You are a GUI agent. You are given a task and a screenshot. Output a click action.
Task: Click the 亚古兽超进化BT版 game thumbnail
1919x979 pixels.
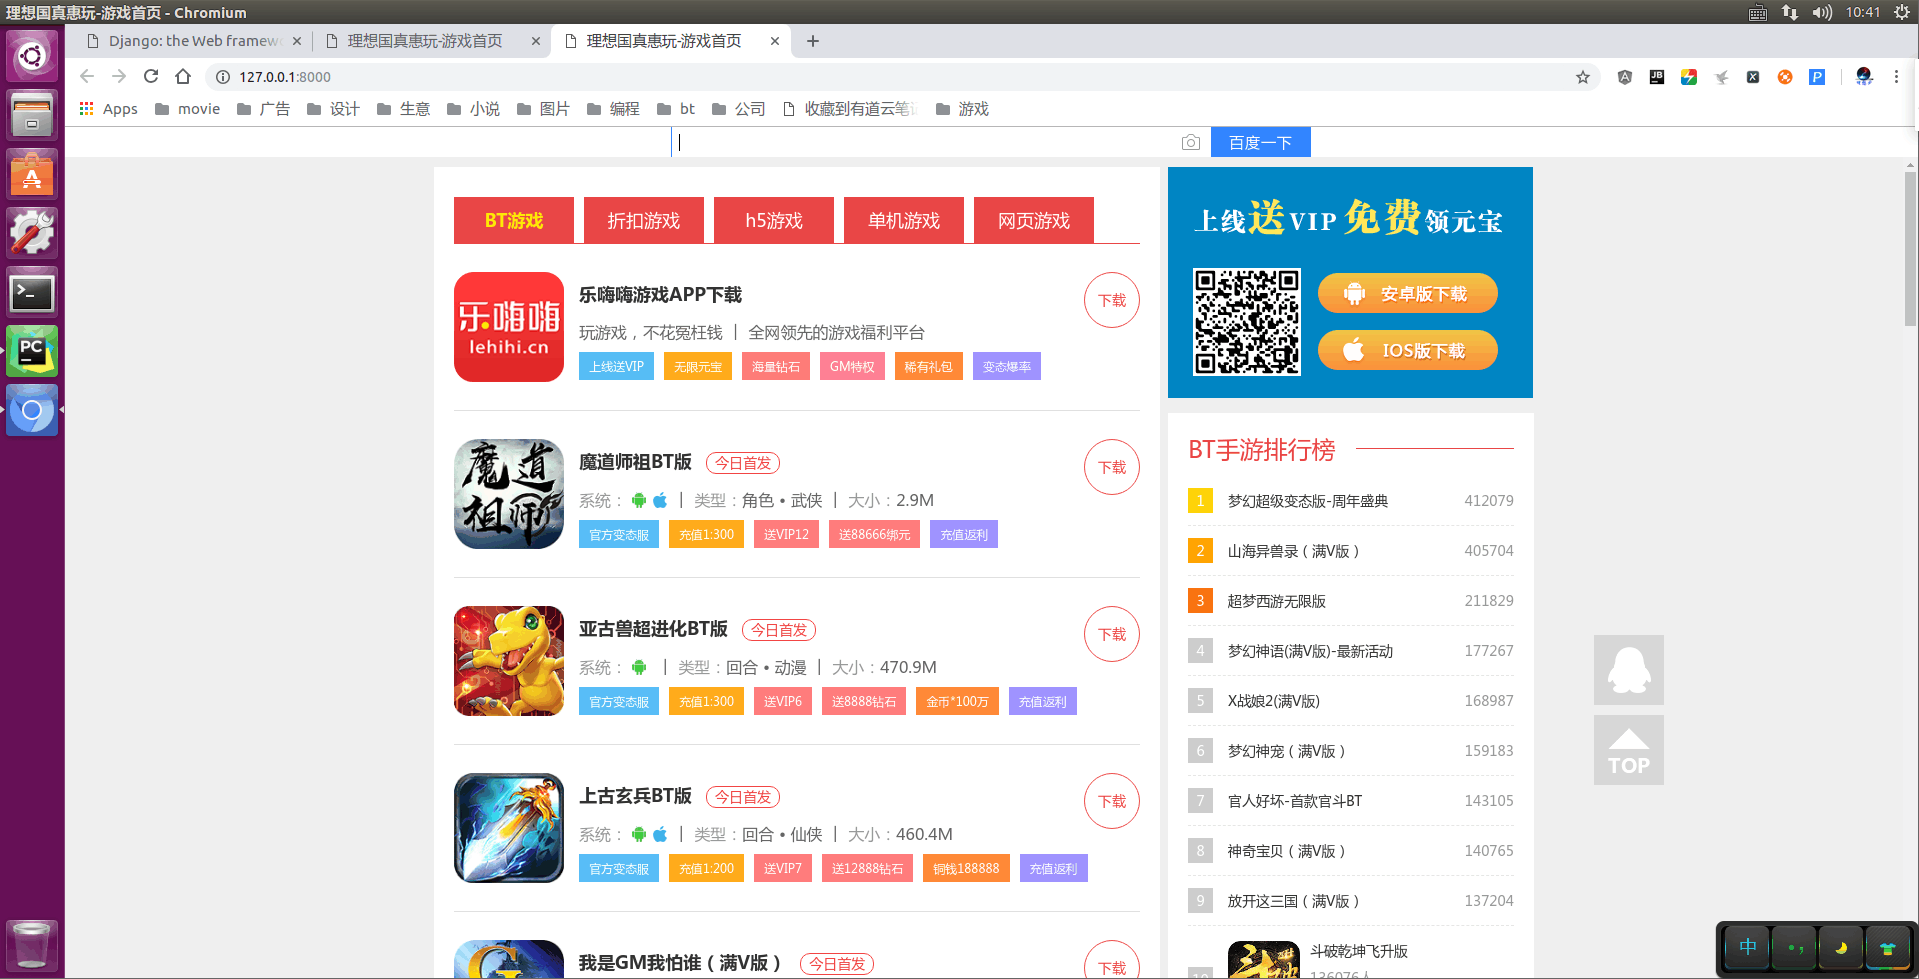(x=509, y=661)
